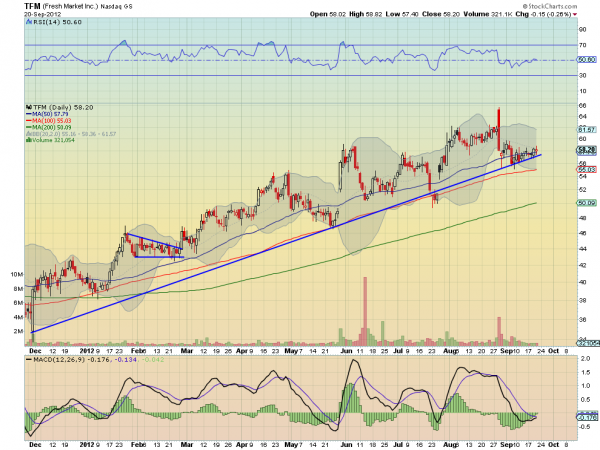This screenshot has width=600, height=450.
Task: Click the tallest red volume spike in June
Action: [365, 311]
